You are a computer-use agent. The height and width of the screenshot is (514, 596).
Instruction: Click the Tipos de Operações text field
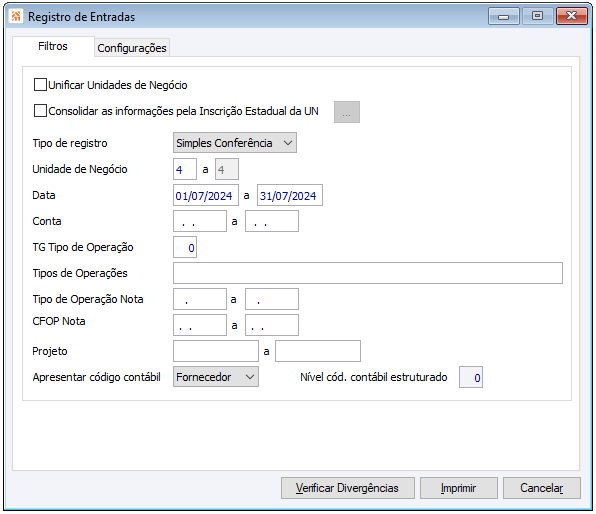click(x=368, y=273)
